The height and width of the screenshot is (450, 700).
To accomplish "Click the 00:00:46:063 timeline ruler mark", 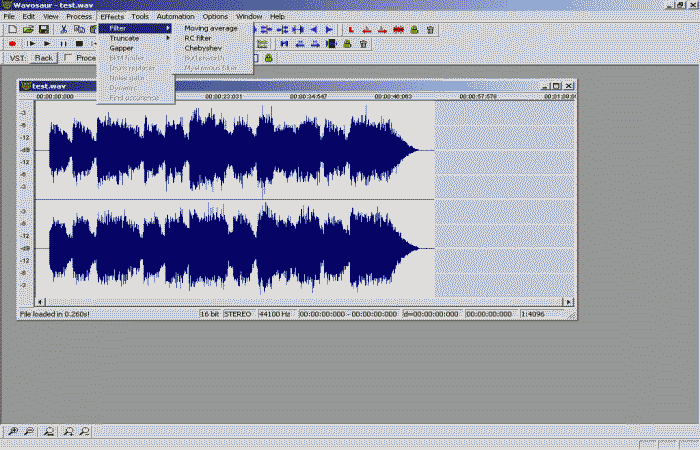I will point(395,97).
